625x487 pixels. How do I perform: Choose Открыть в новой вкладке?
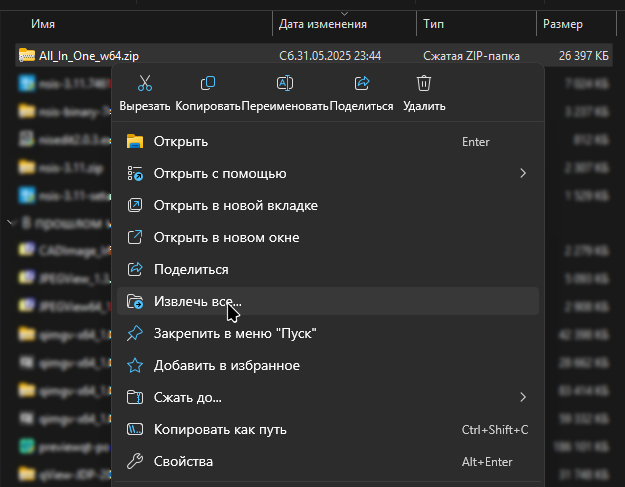[x=328, y=205]
